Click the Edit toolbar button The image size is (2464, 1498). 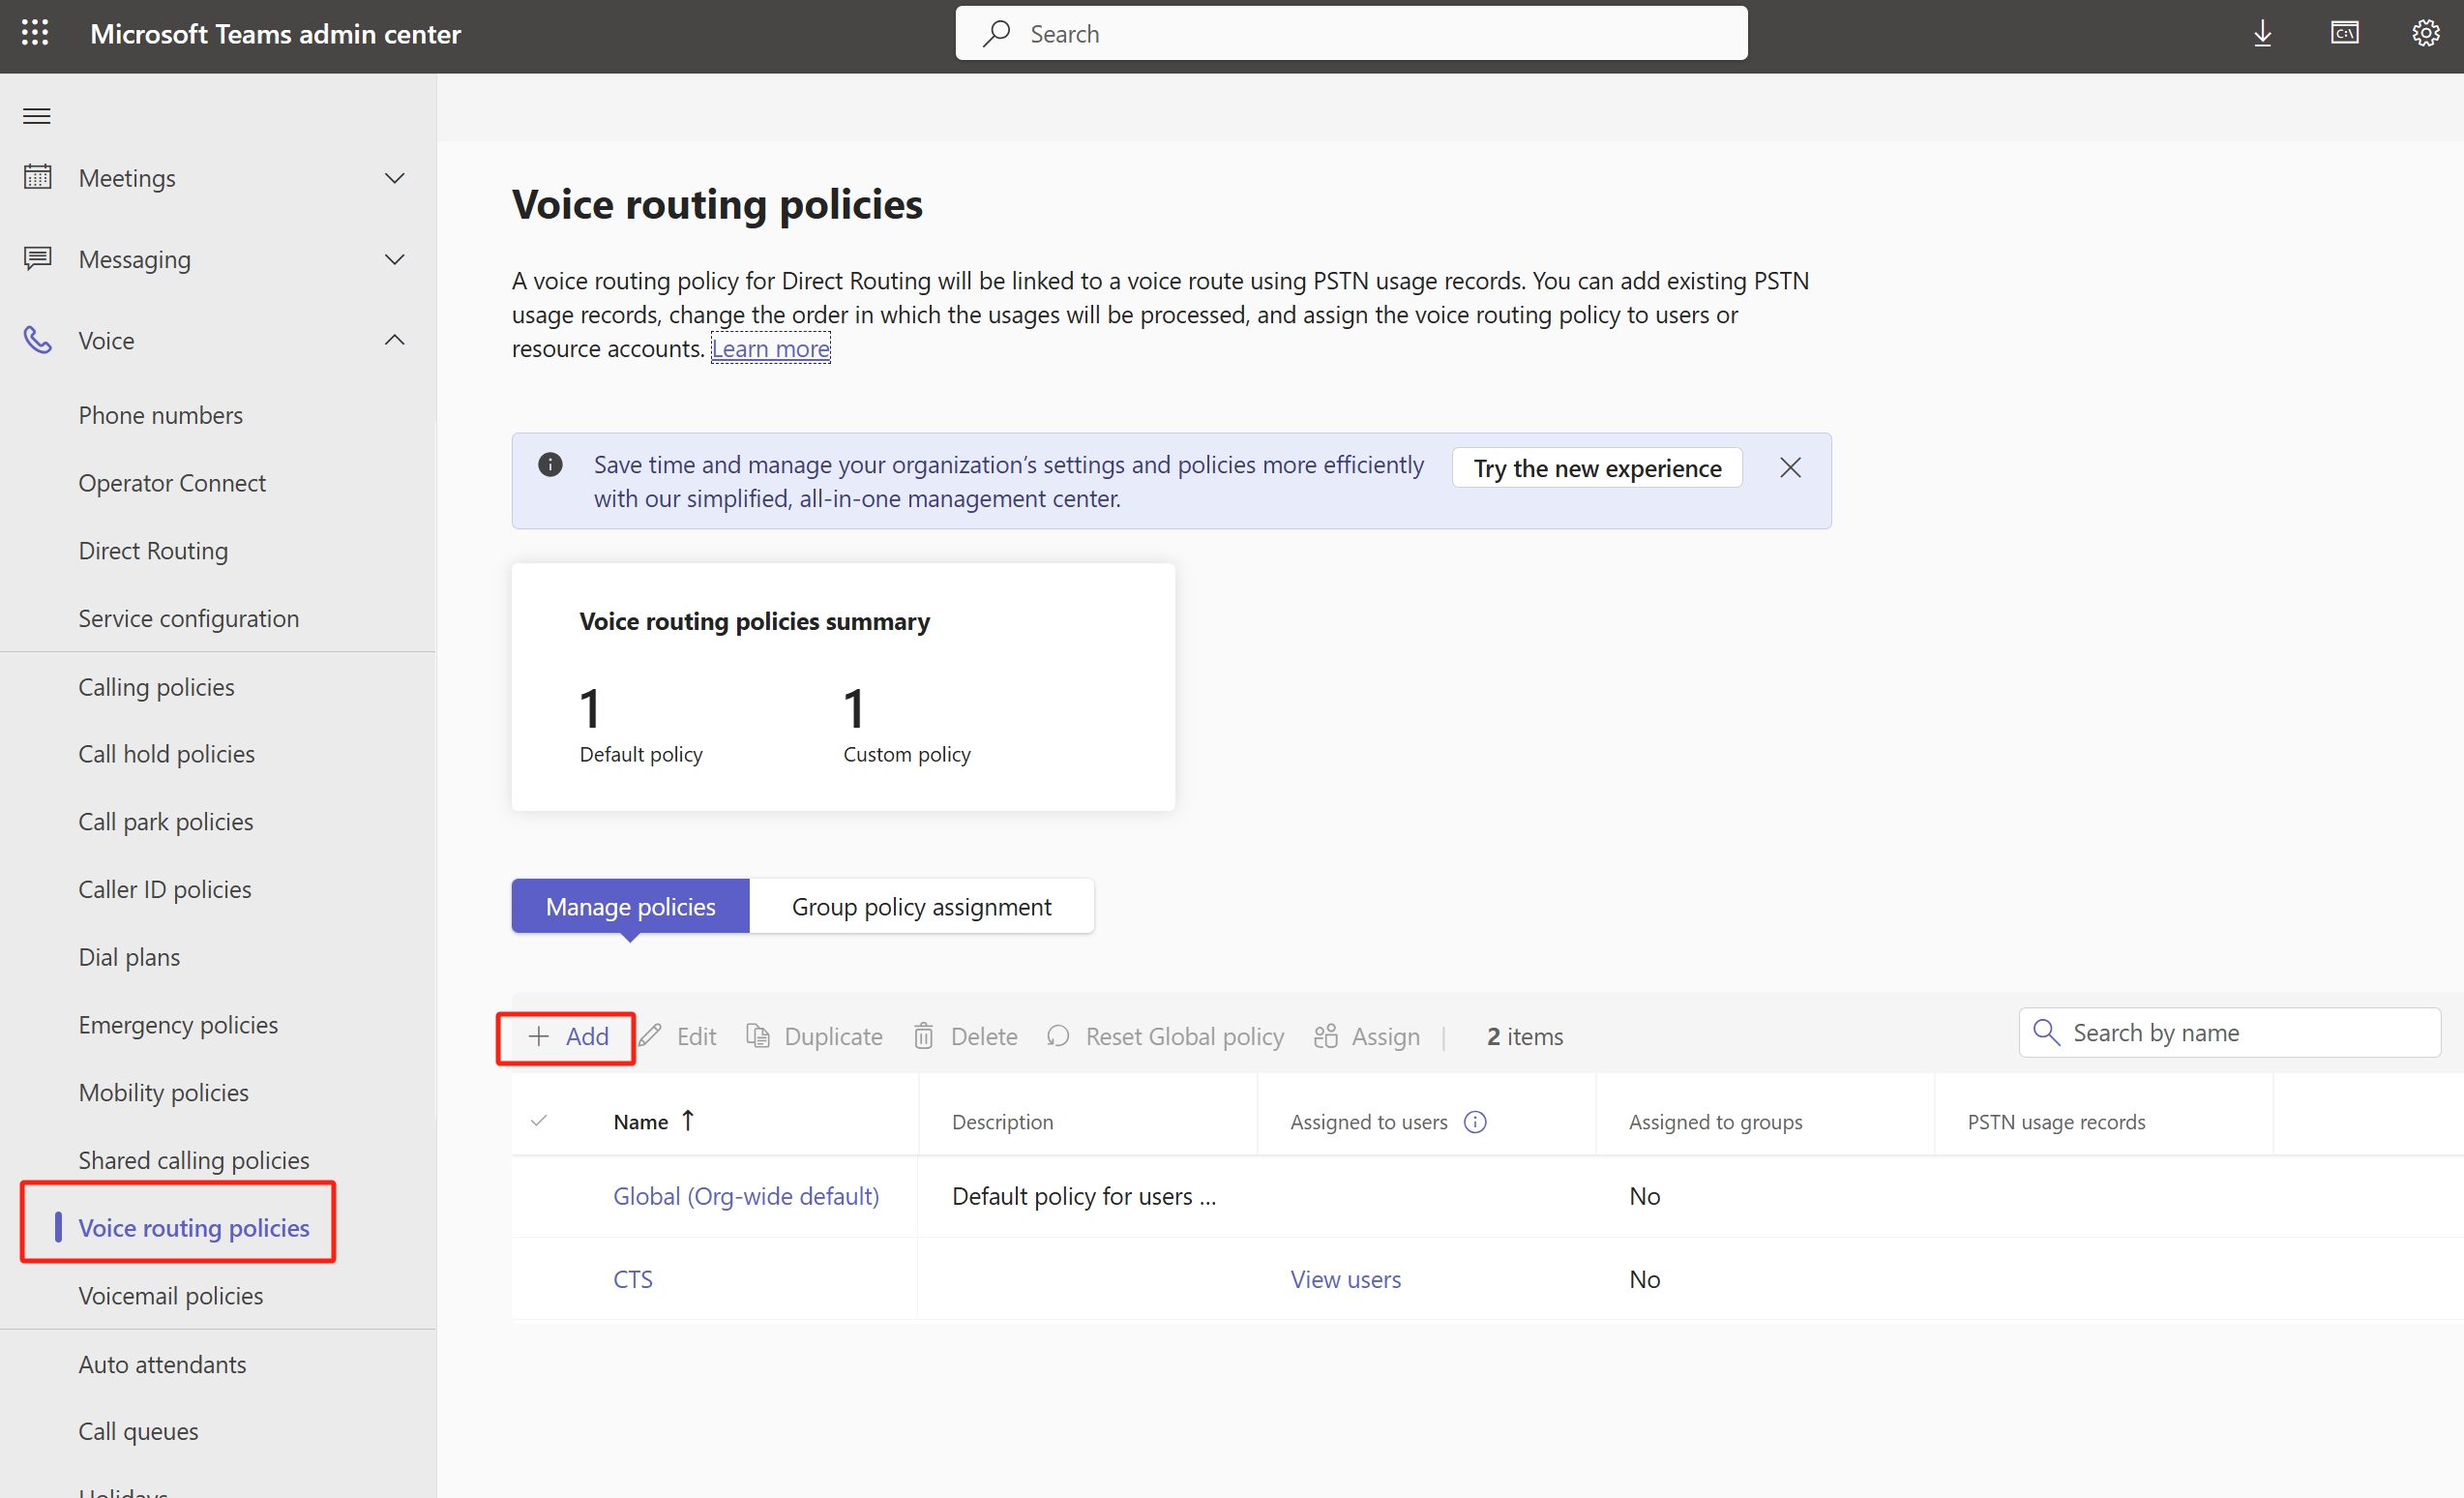678,1036
